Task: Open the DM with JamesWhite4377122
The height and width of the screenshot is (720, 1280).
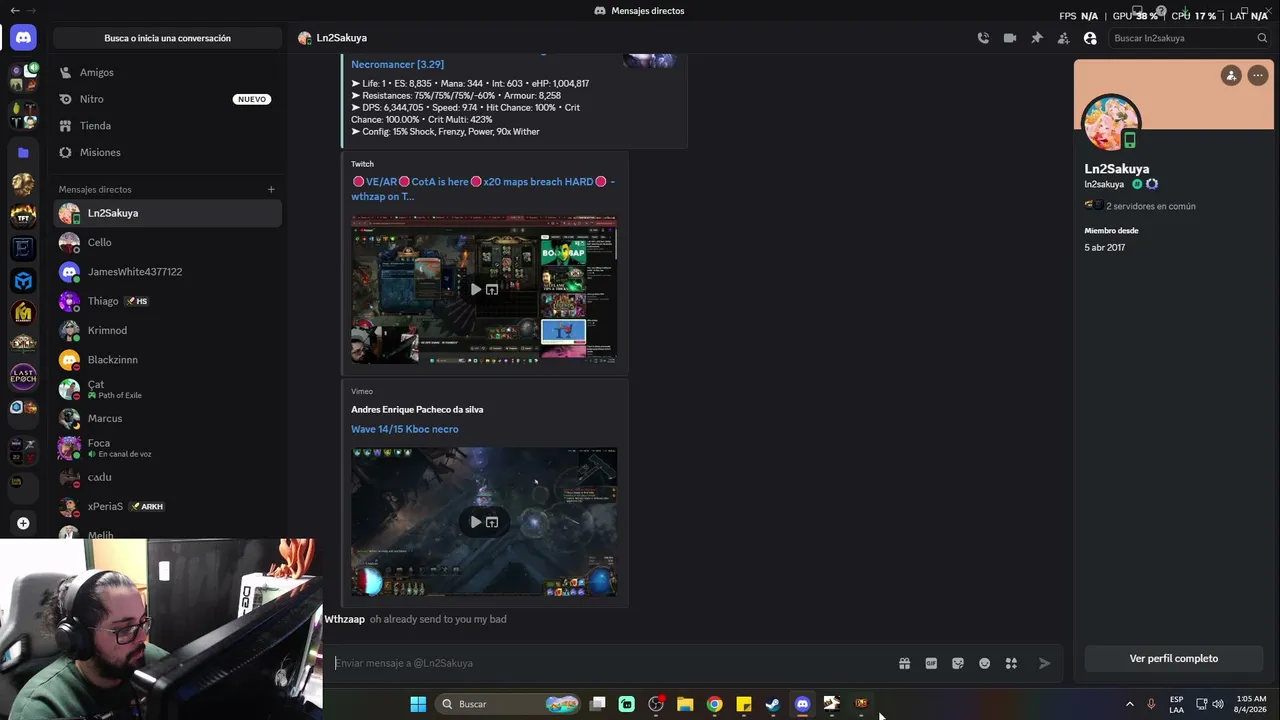Action: pyautogui.click(x=167, y=272)
